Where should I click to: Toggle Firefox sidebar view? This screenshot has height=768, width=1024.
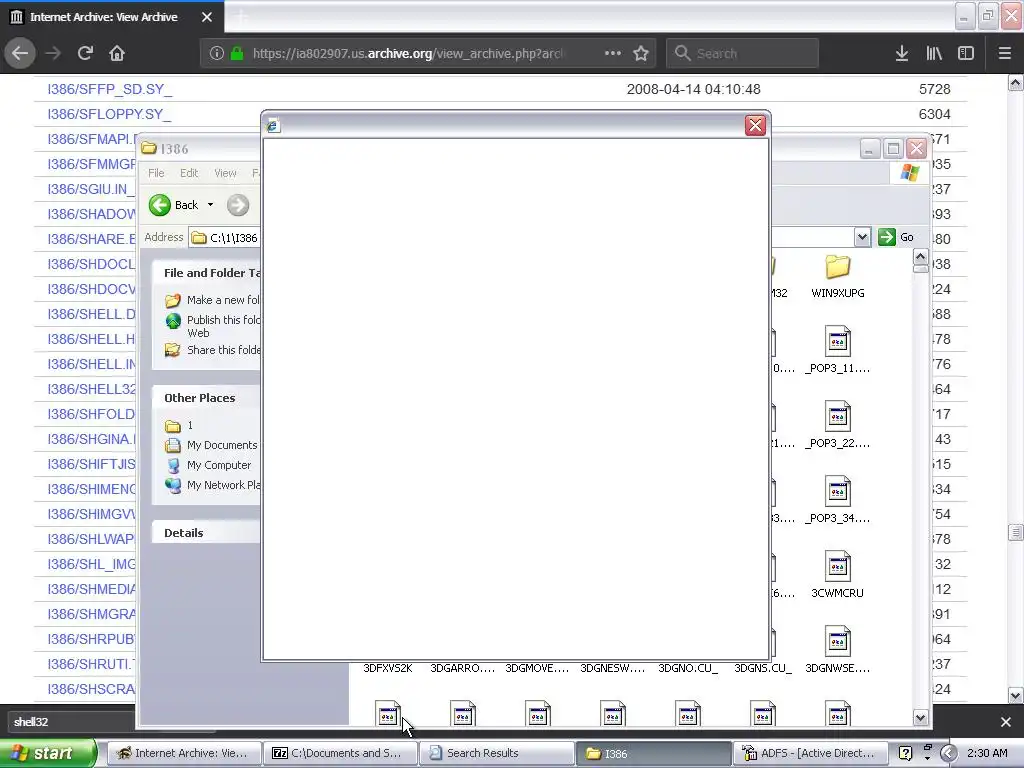coord(966,53)
